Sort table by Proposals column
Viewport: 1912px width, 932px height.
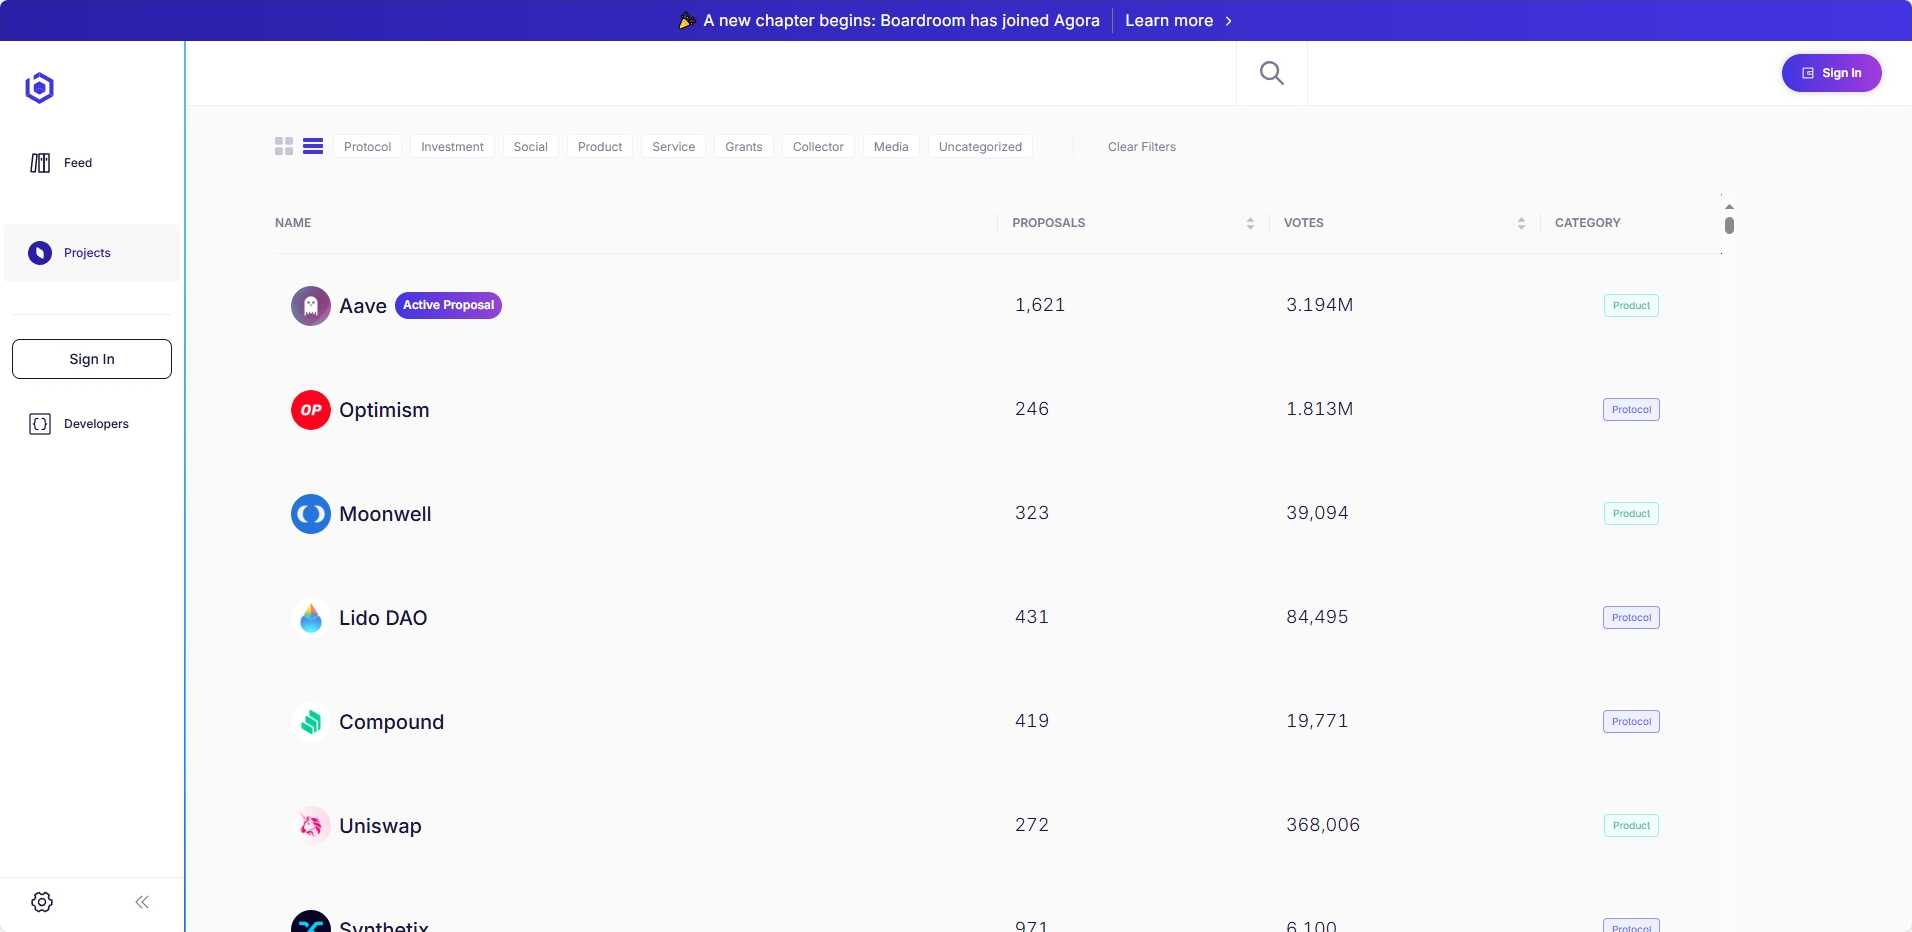(x=1250, y=223)
